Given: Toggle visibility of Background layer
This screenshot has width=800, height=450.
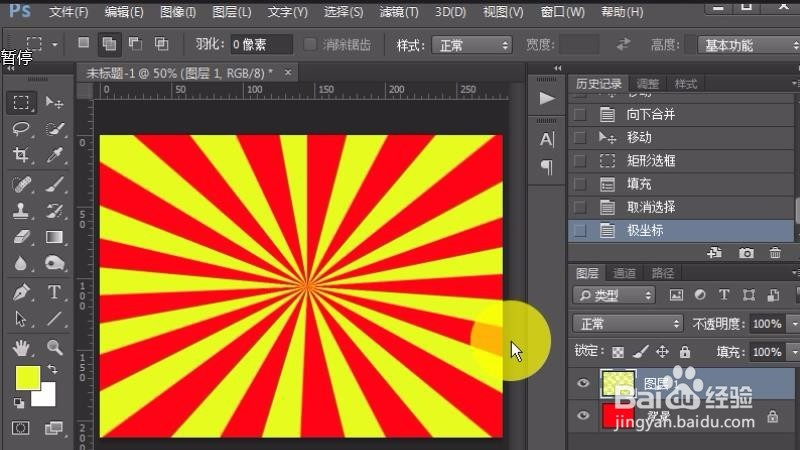Looking at the screenshot, I should click(583, 415).
